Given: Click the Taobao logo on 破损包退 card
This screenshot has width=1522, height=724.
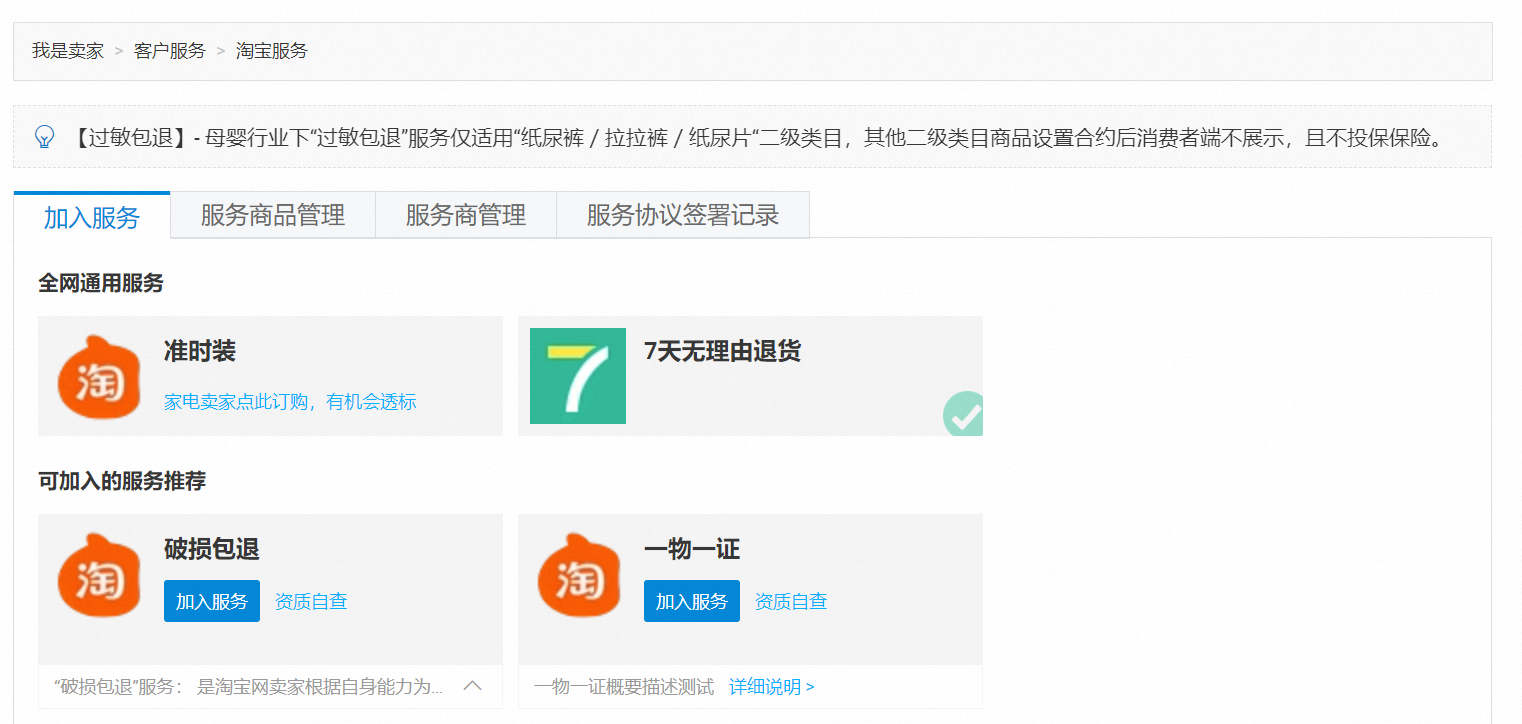Looking at the screenshot, I should click(99, 574).
